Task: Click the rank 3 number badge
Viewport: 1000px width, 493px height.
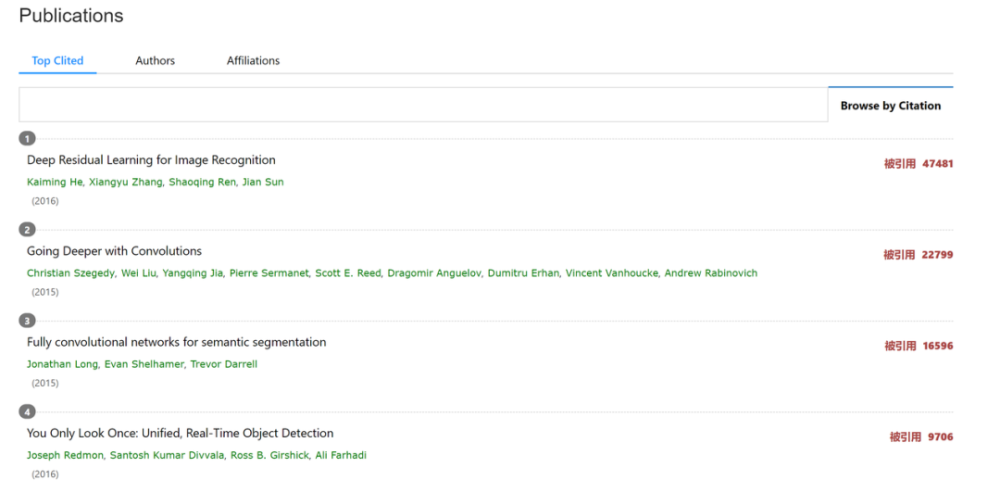Action: (x=28, y=320)
